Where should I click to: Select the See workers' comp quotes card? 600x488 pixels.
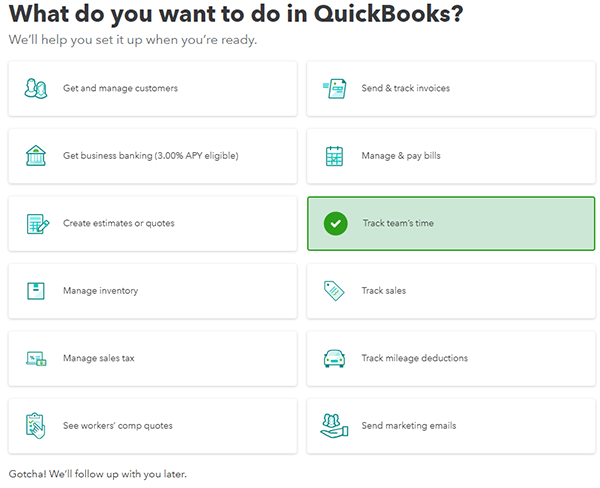click(x=153, y=426)
